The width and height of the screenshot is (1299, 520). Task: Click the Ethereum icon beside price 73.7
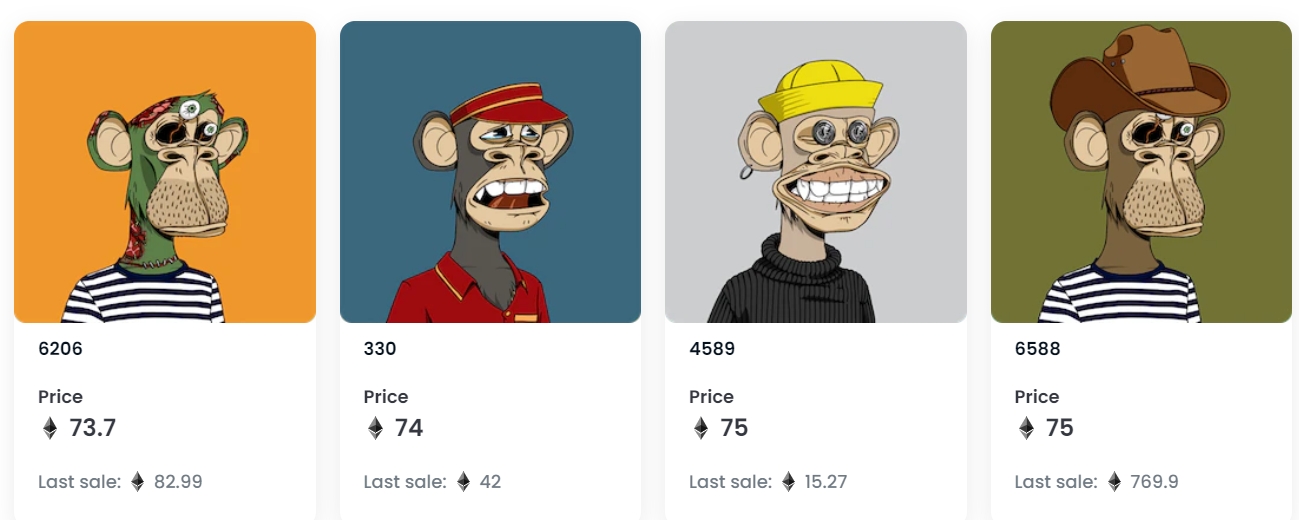[x=50, y=429]
